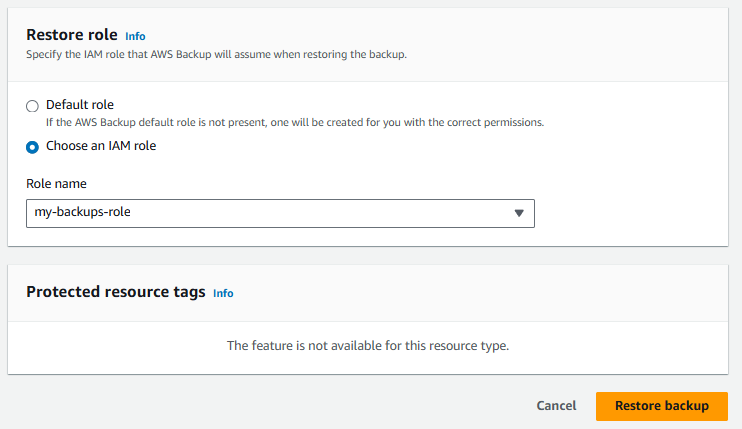Image resolution: width=742 pixels, height=429 pixels.
Task: Click the Role name field label
Action: [56, 184]
